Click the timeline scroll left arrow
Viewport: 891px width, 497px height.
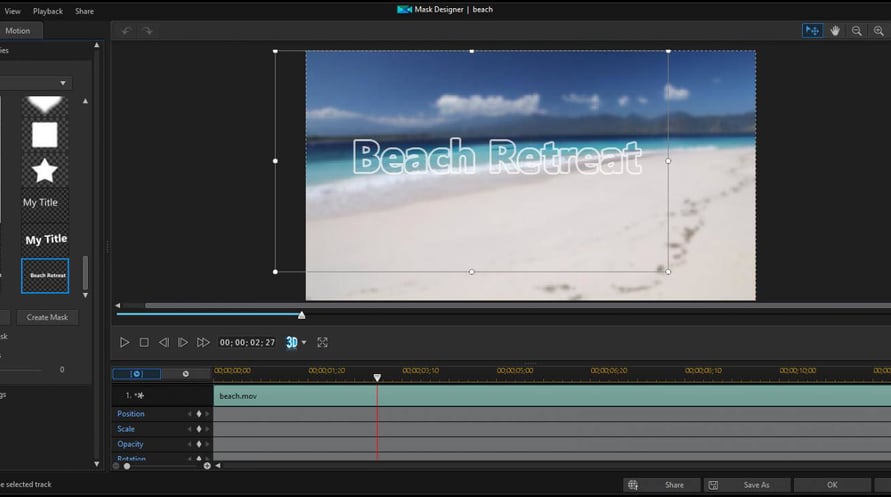coord(218,466)
